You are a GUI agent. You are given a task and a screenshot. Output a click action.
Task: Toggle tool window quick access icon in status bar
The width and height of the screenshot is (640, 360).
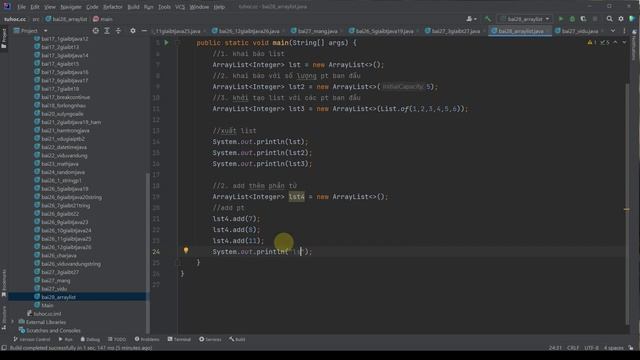[x=4, y=348]
